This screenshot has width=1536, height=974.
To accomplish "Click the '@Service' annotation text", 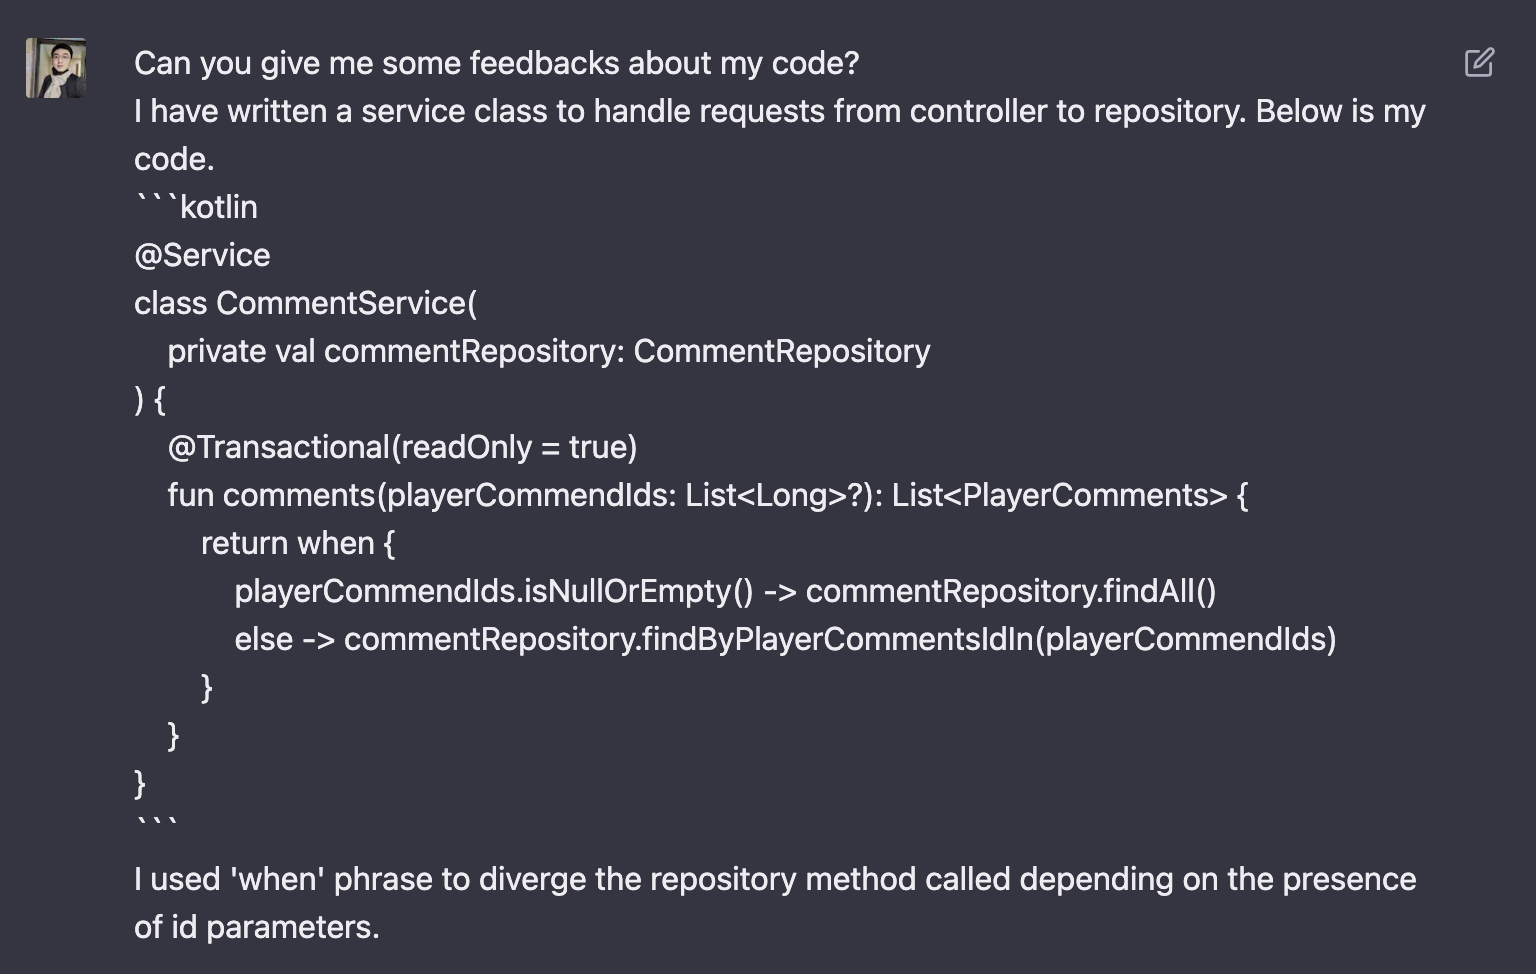I will click(x=202, y=255).
